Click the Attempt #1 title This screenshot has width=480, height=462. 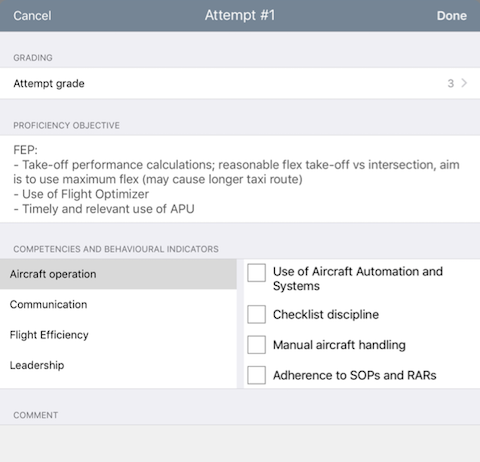[240, 15]
